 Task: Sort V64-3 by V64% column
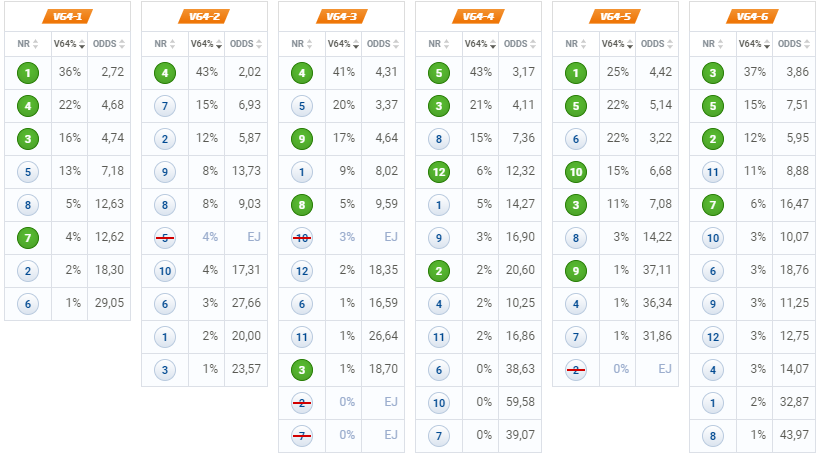pos(343,44)
